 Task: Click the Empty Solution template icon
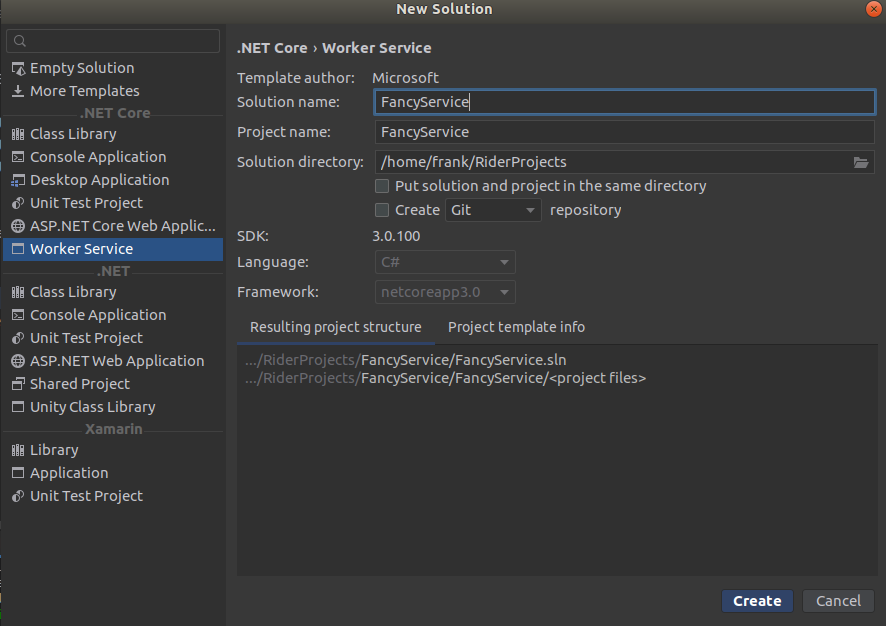[18, 68]
